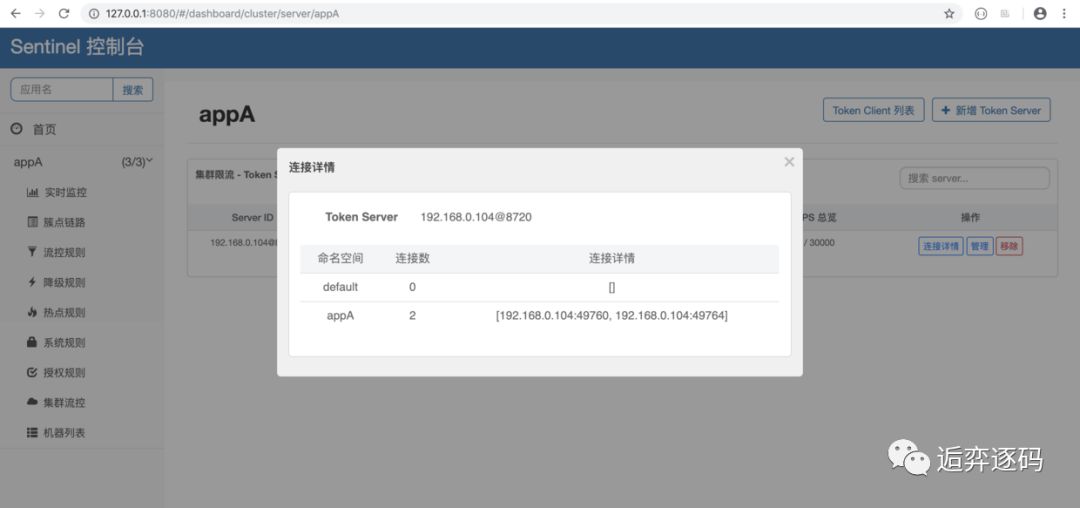The height and width of the screenshot is (508, 1080).
Task: Open 流控规则 menu item
Action: tap(65, 253)
